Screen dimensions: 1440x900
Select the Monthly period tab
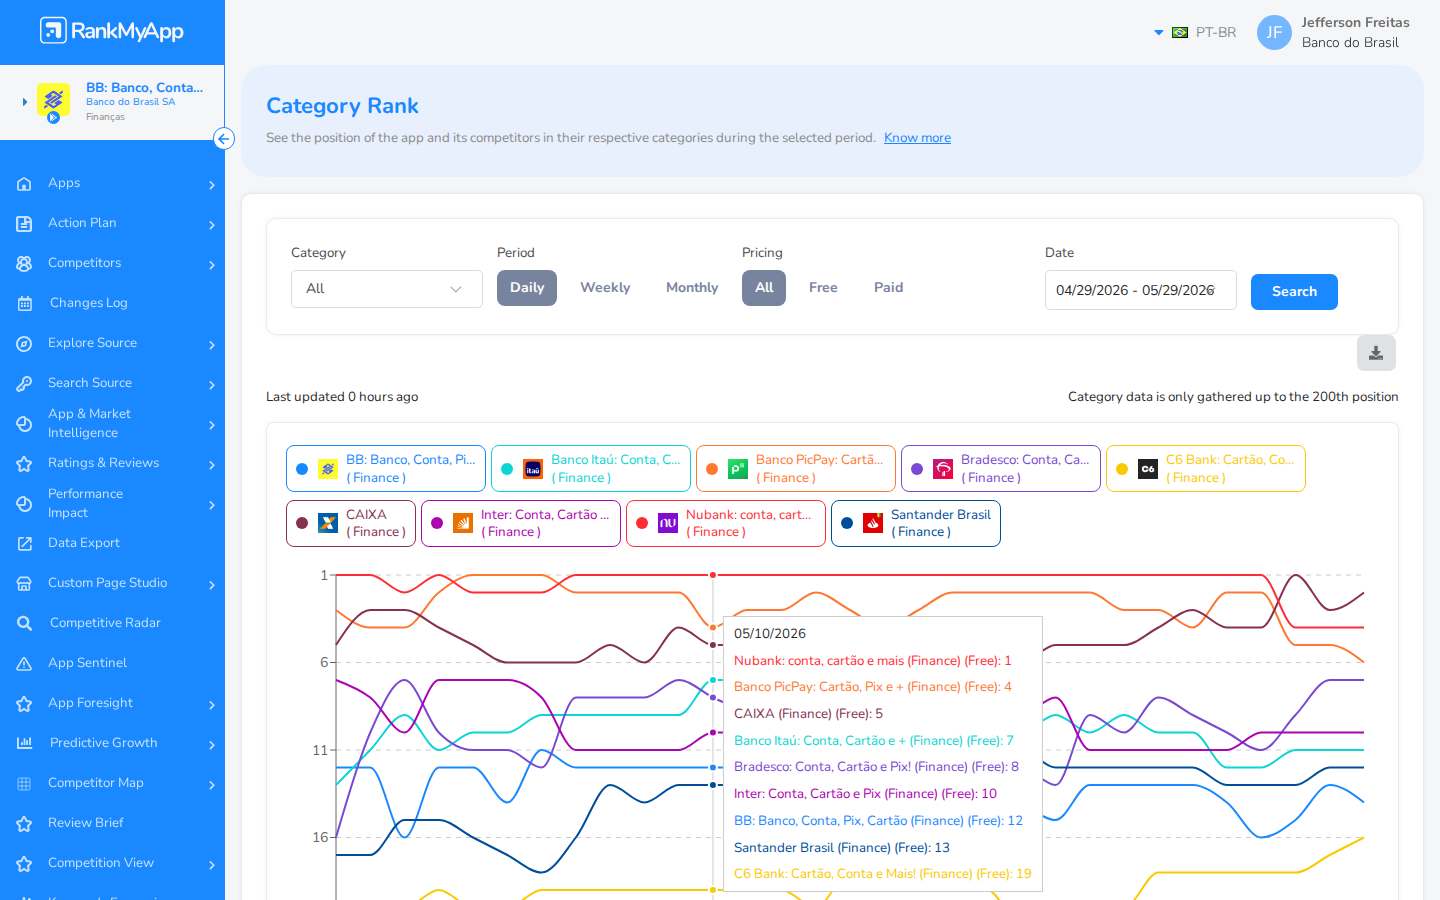(x=692, y=288)
